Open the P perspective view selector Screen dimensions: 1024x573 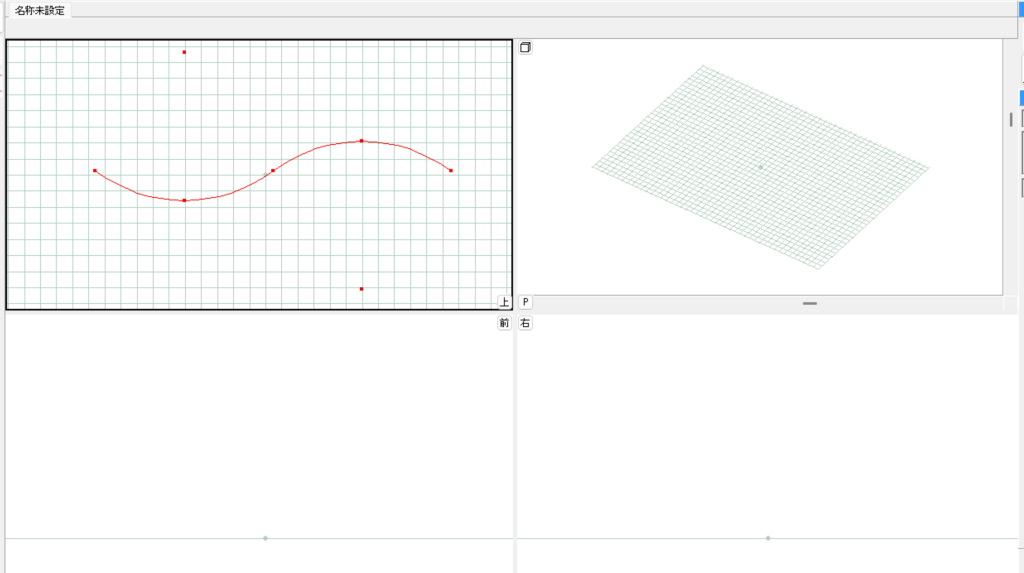pyautogui.click(x=526, y=302)
